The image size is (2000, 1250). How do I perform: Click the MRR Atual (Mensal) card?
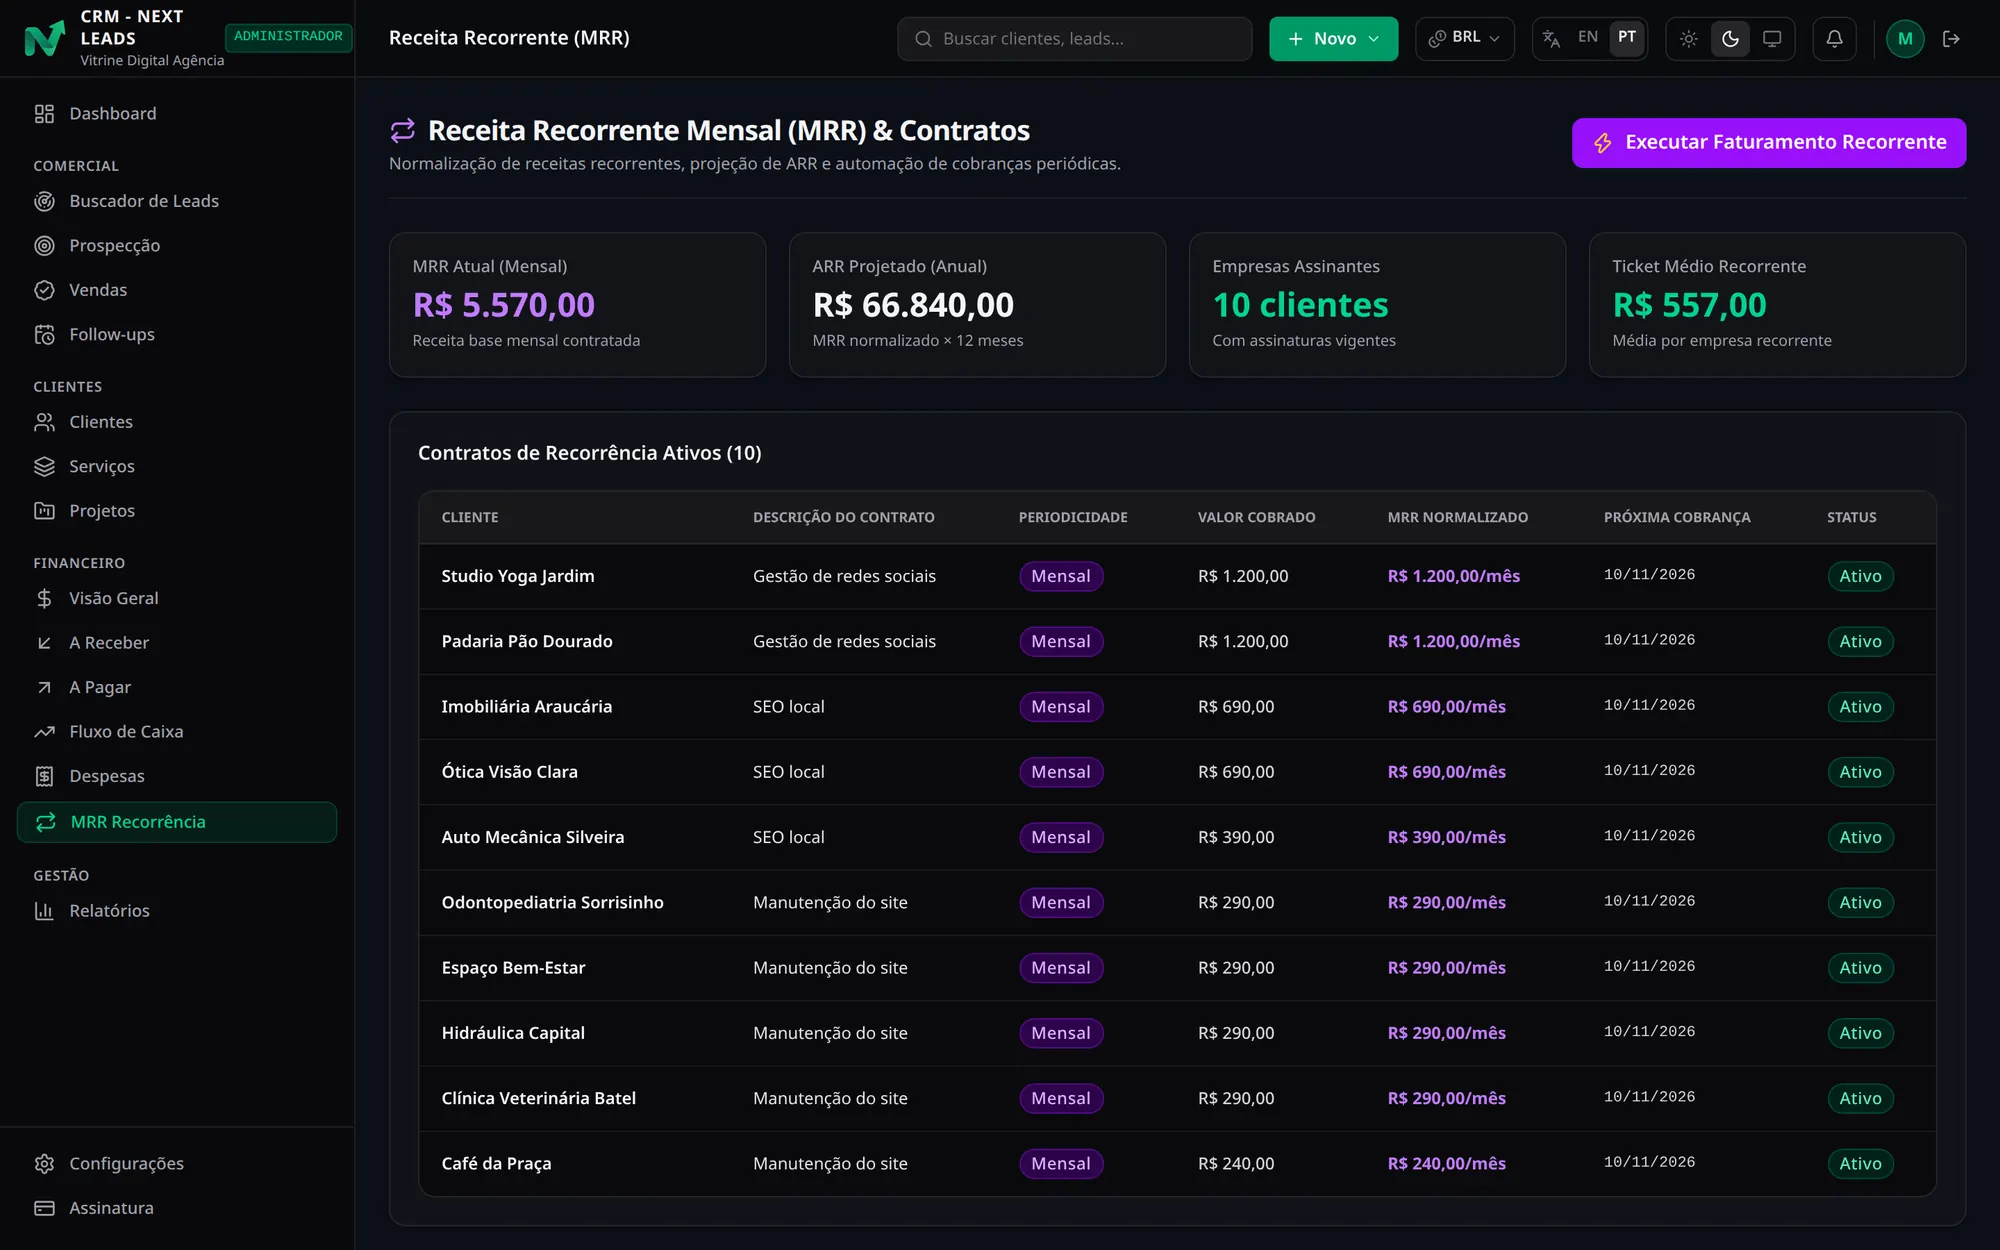[577, 305]
